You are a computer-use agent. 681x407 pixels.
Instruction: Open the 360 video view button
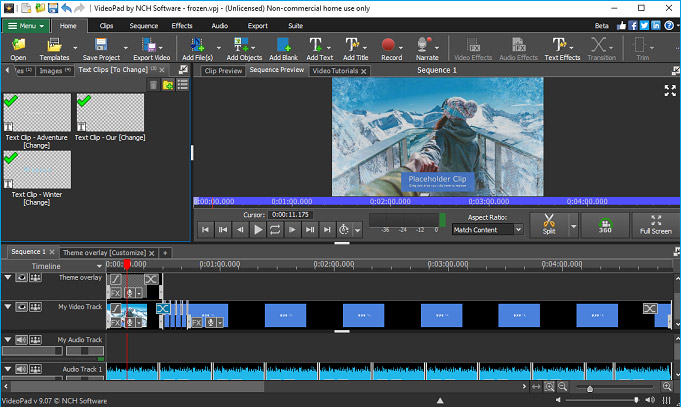click(605, 225)
